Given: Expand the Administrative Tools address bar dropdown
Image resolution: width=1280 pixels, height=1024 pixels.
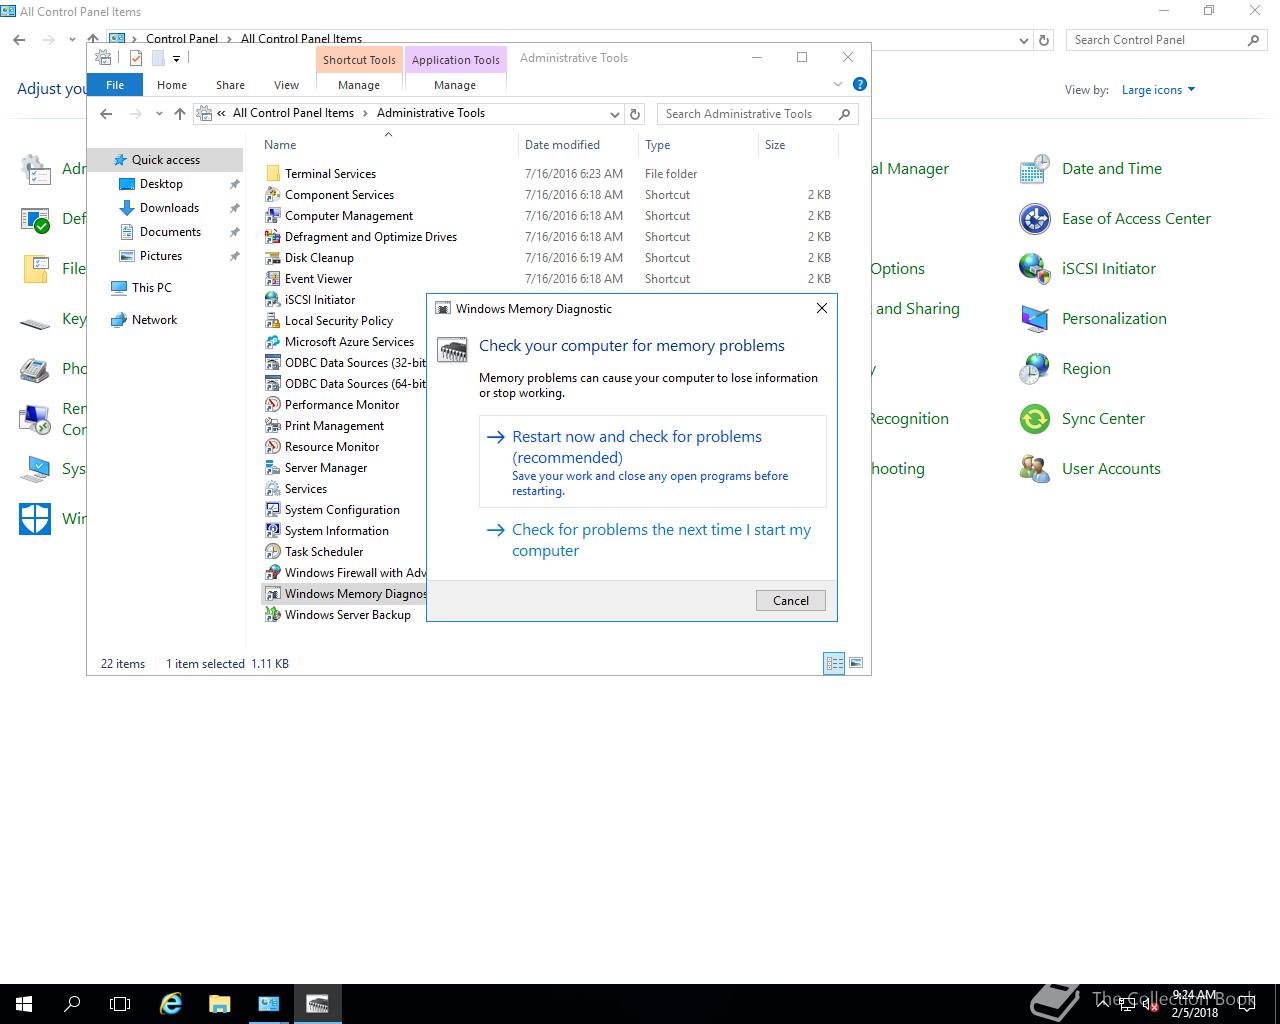Looking at the screenshot, I should [x=614, y=114].
